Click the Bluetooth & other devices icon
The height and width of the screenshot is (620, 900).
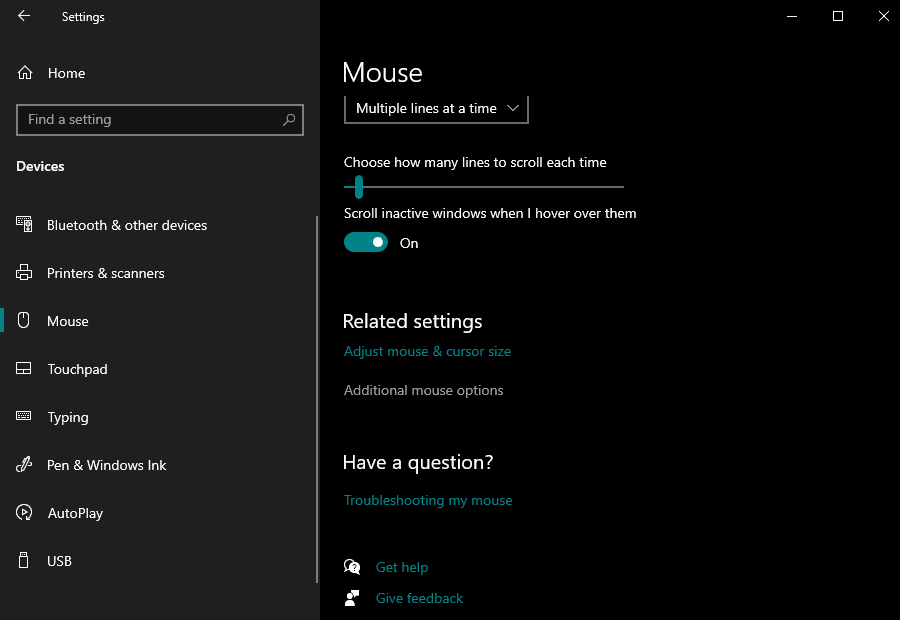pos(25,225)
